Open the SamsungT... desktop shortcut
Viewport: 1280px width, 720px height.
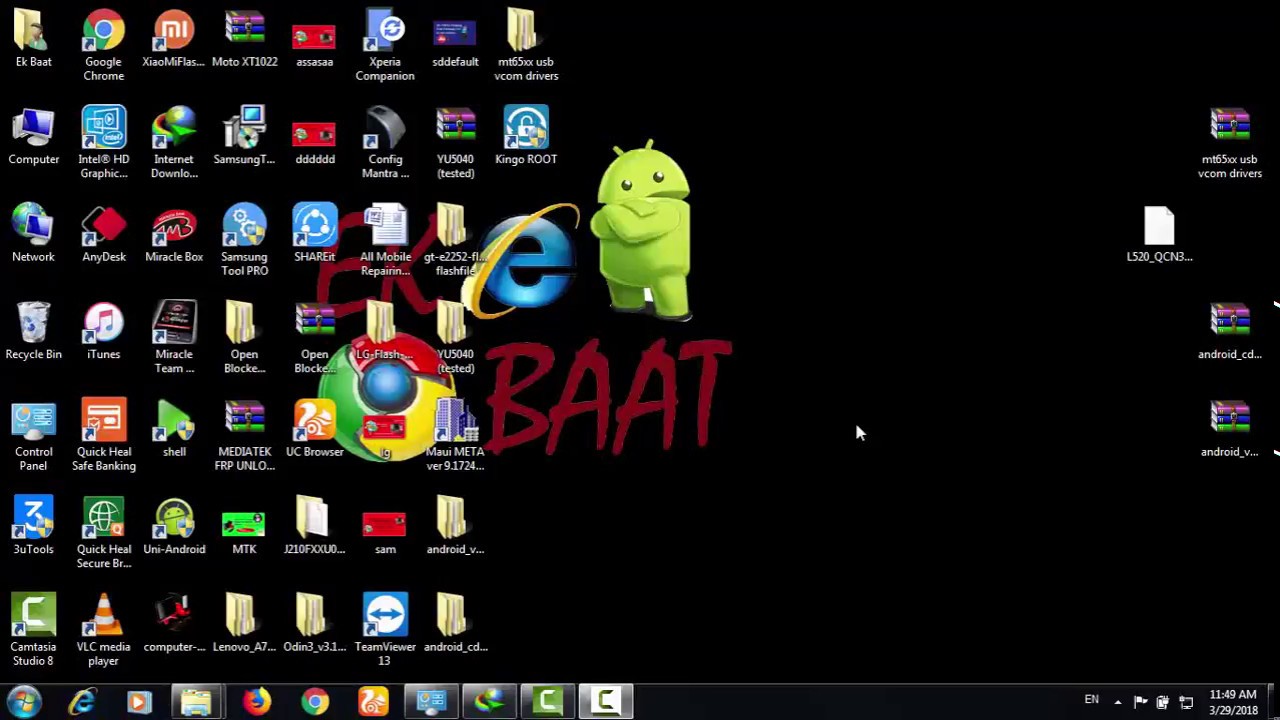coord(244,137)
